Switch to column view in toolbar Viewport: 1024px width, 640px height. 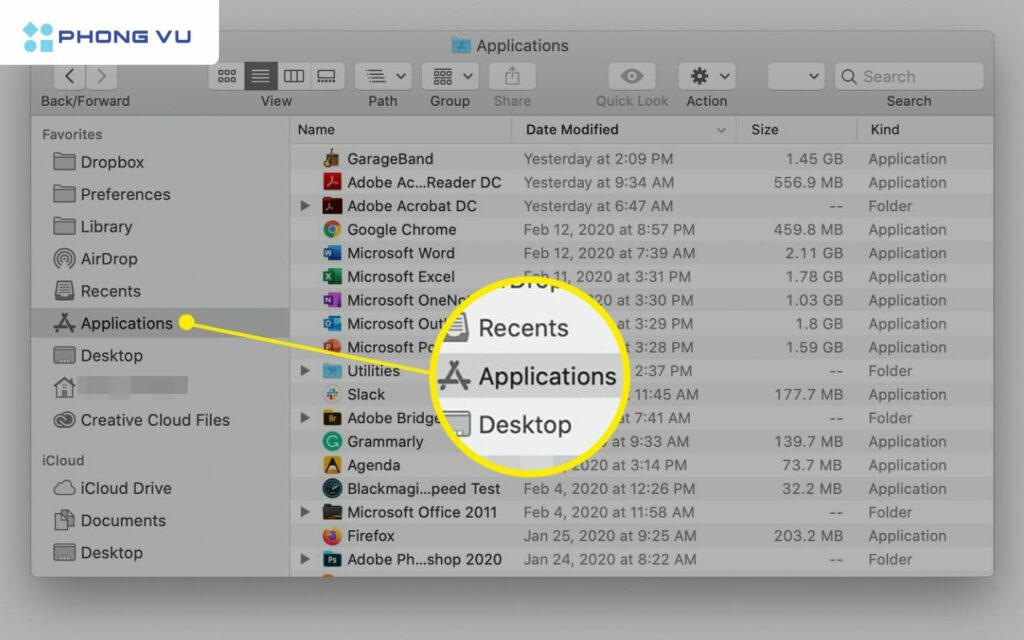(293, 76)
